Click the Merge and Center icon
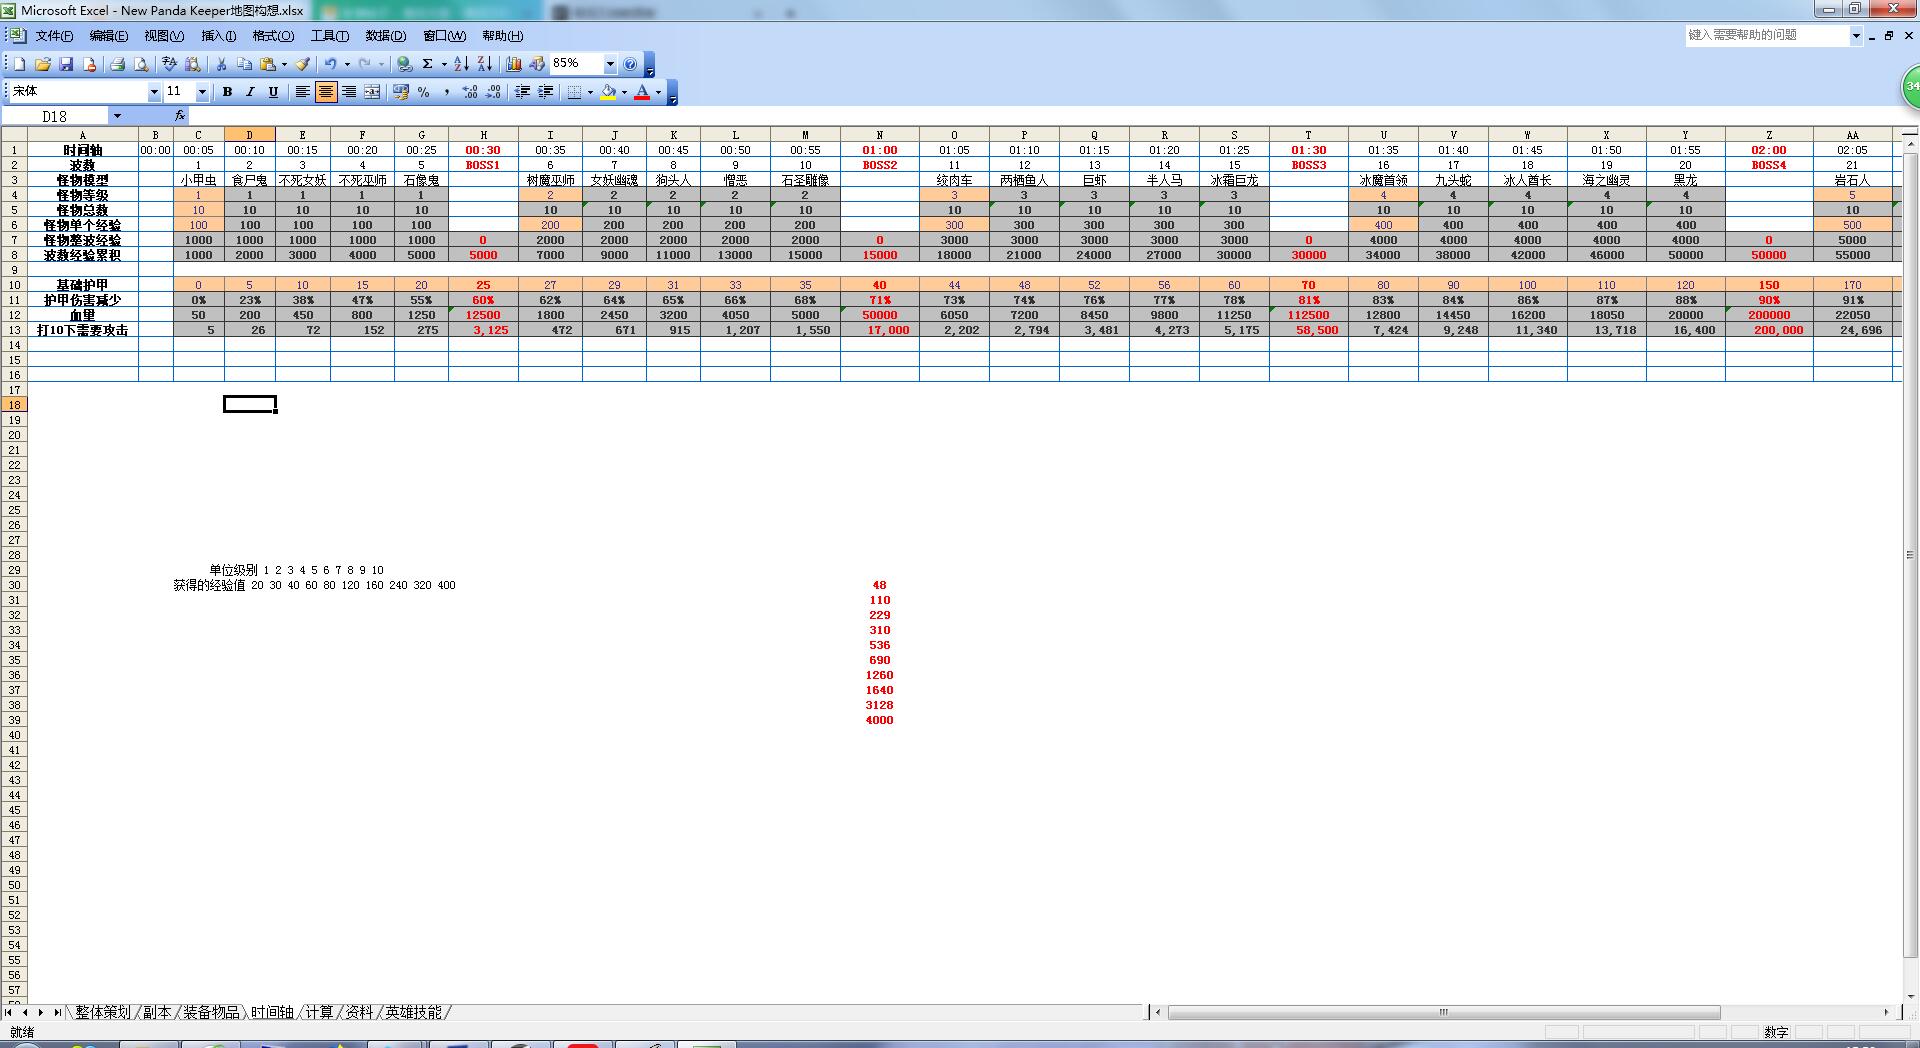 372,92
